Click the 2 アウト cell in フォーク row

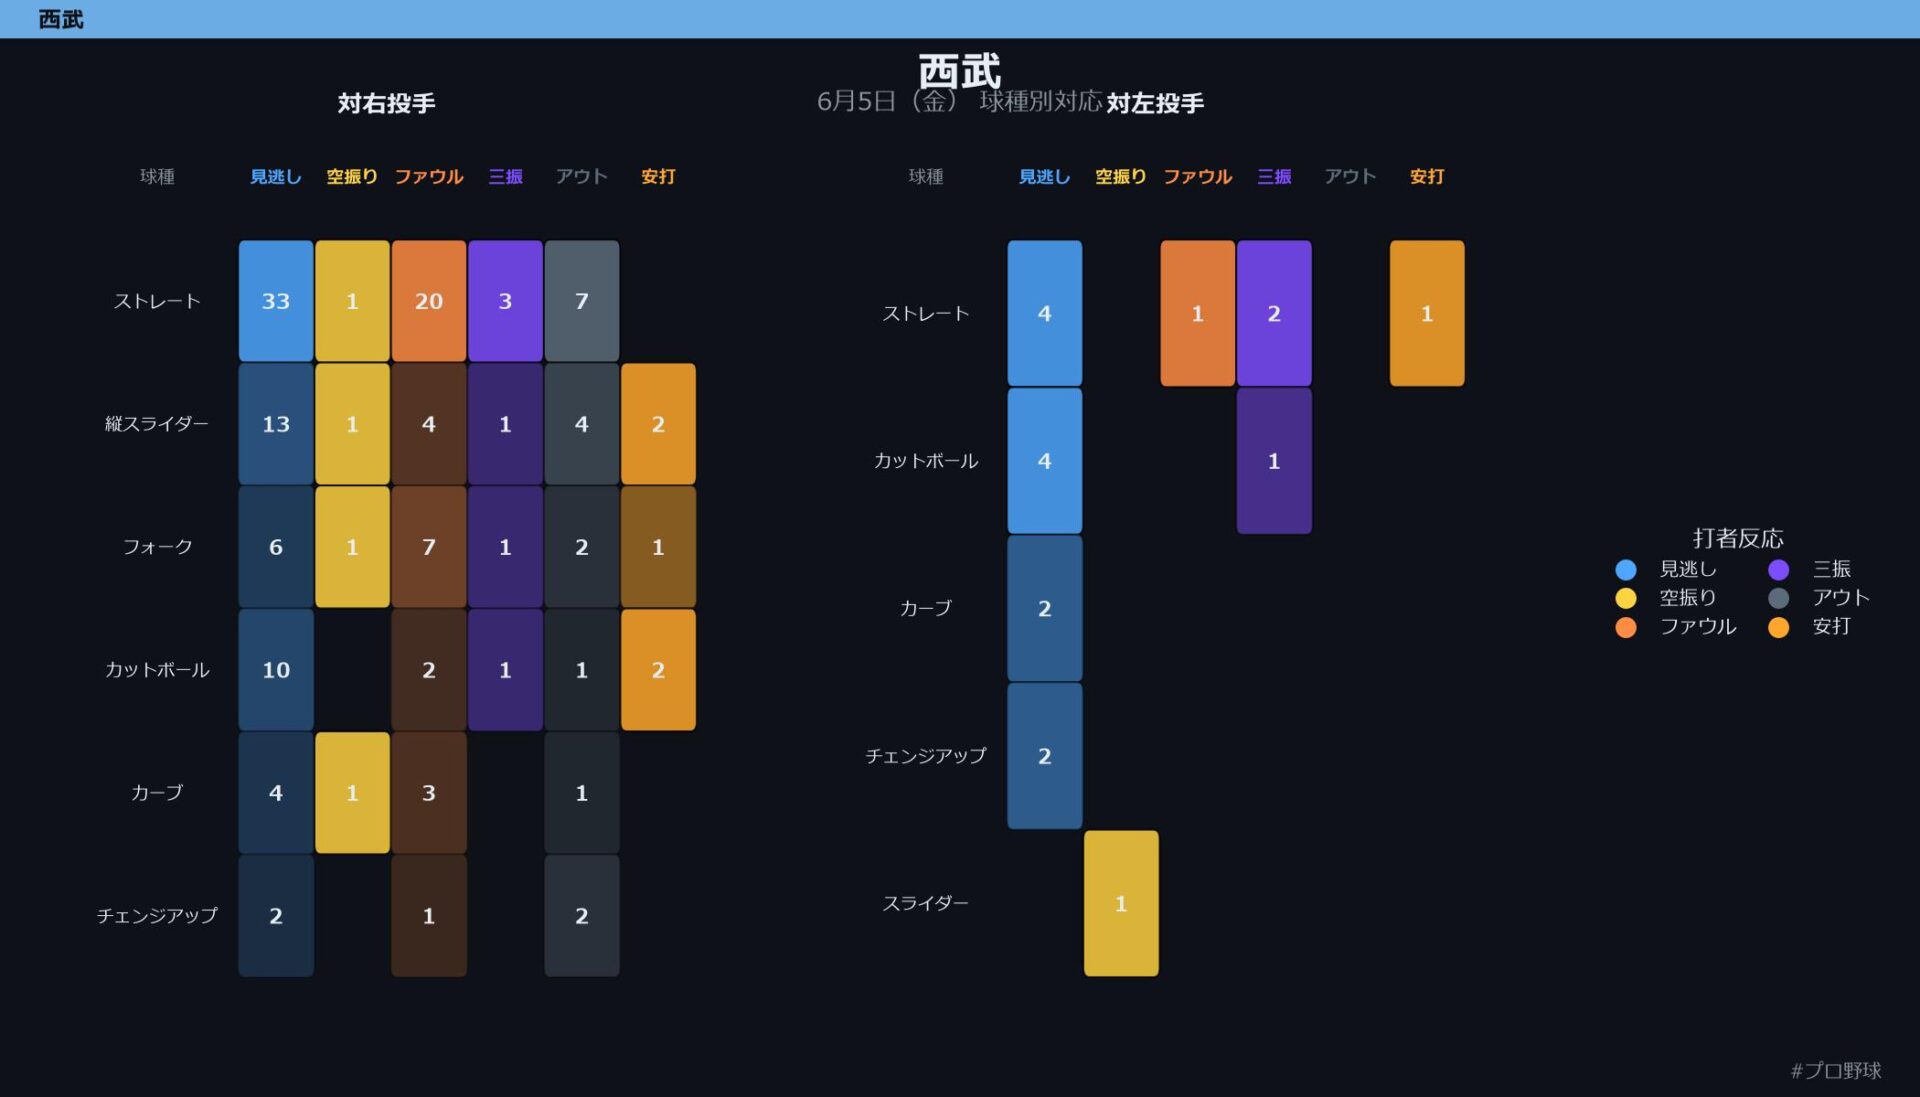coord(582,547)
